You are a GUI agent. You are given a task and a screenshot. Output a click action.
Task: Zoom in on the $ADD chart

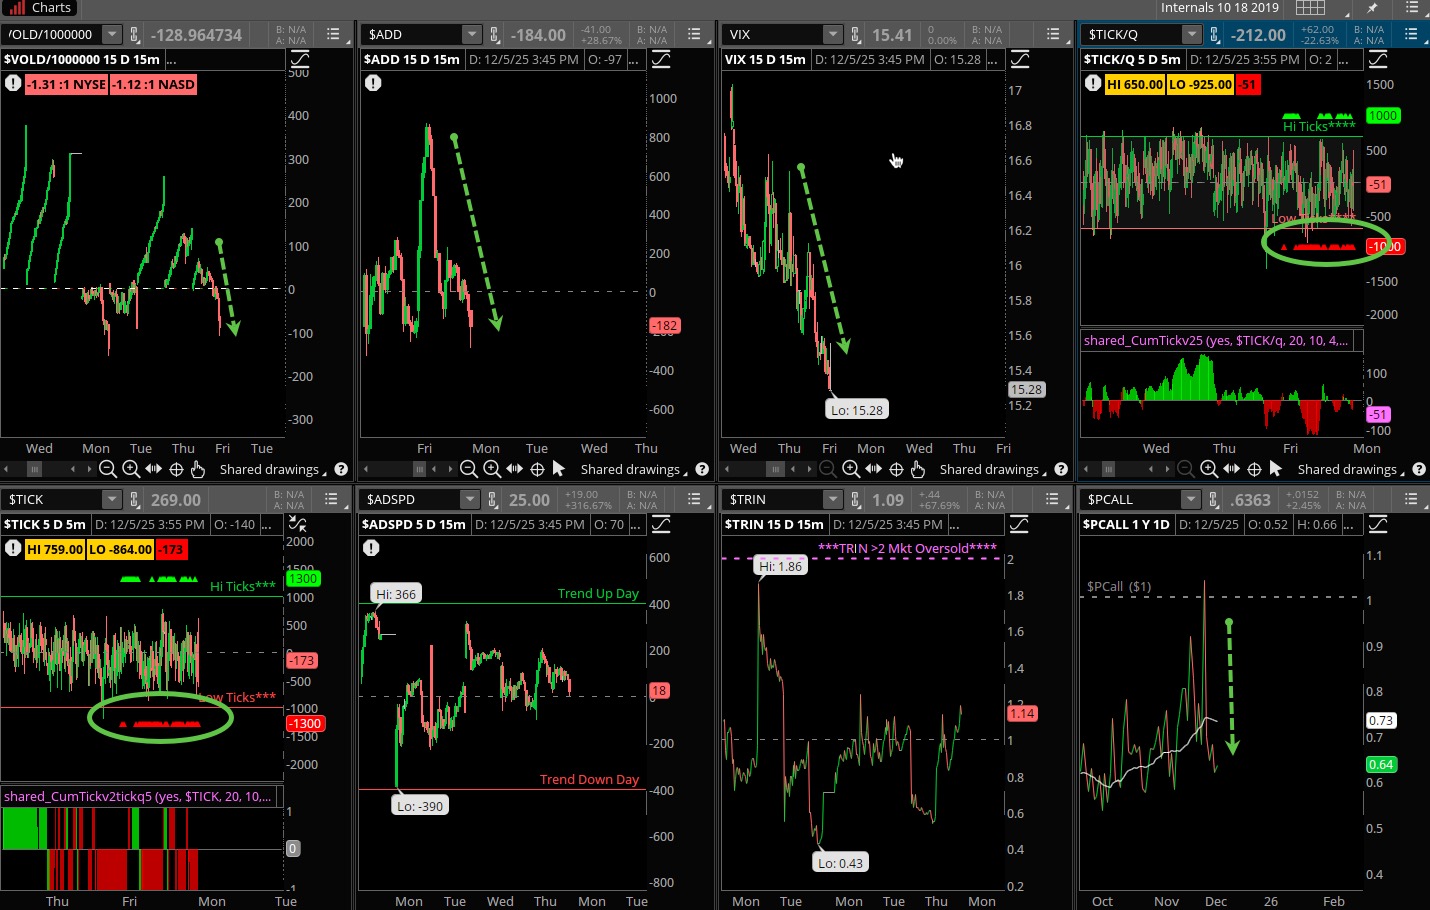[492, 469]
